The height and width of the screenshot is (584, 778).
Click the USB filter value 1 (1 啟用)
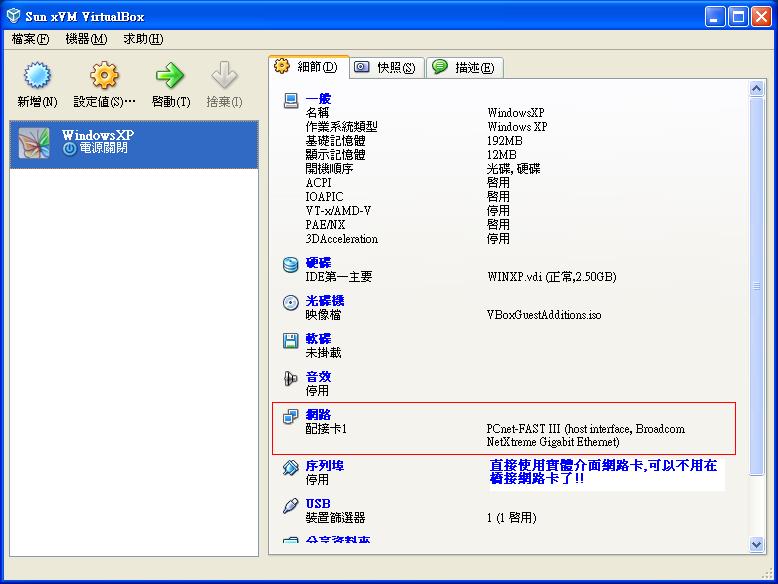(512, 518)
